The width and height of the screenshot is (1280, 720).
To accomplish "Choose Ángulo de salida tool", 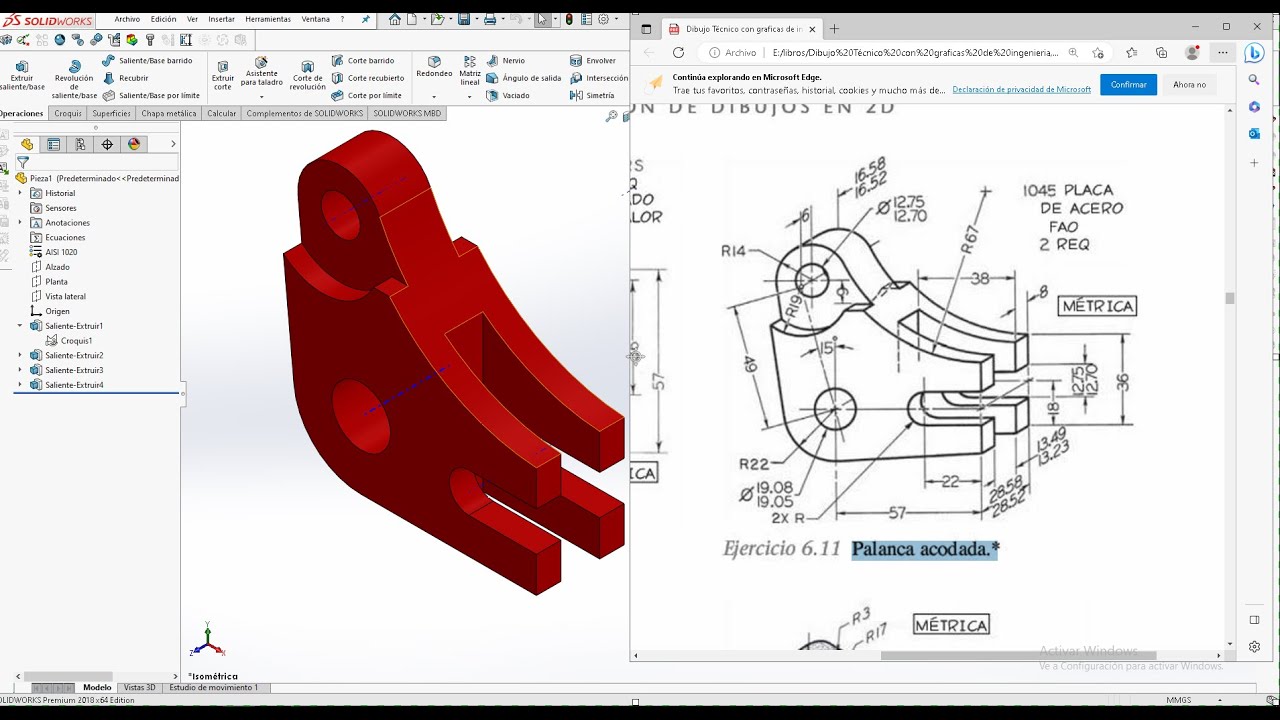I will [524, 78].
